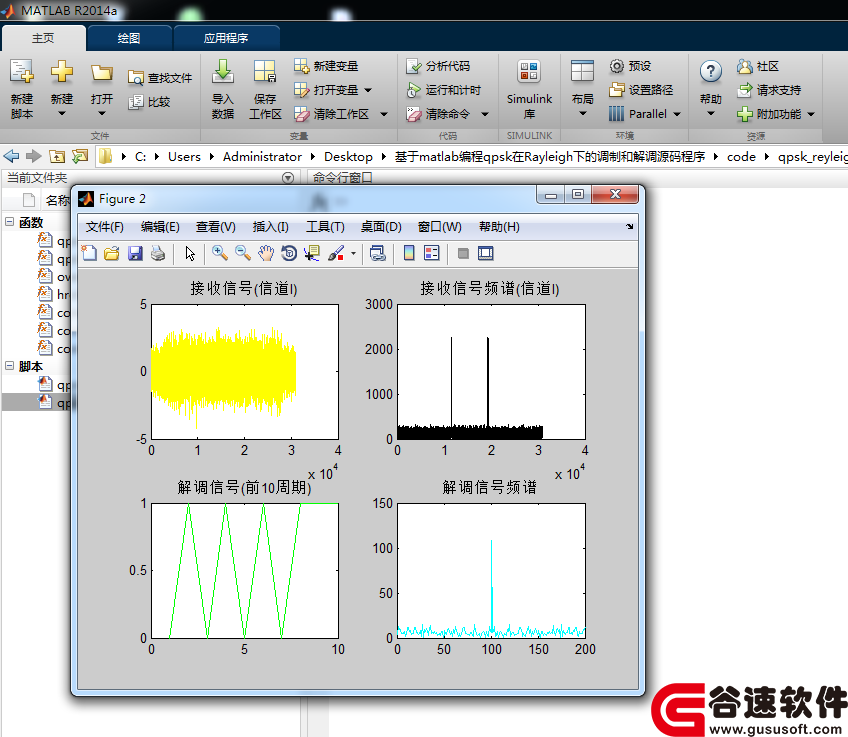Open the 新建 (New) dropdown
The image size is (848, 737).
[62, 114]
